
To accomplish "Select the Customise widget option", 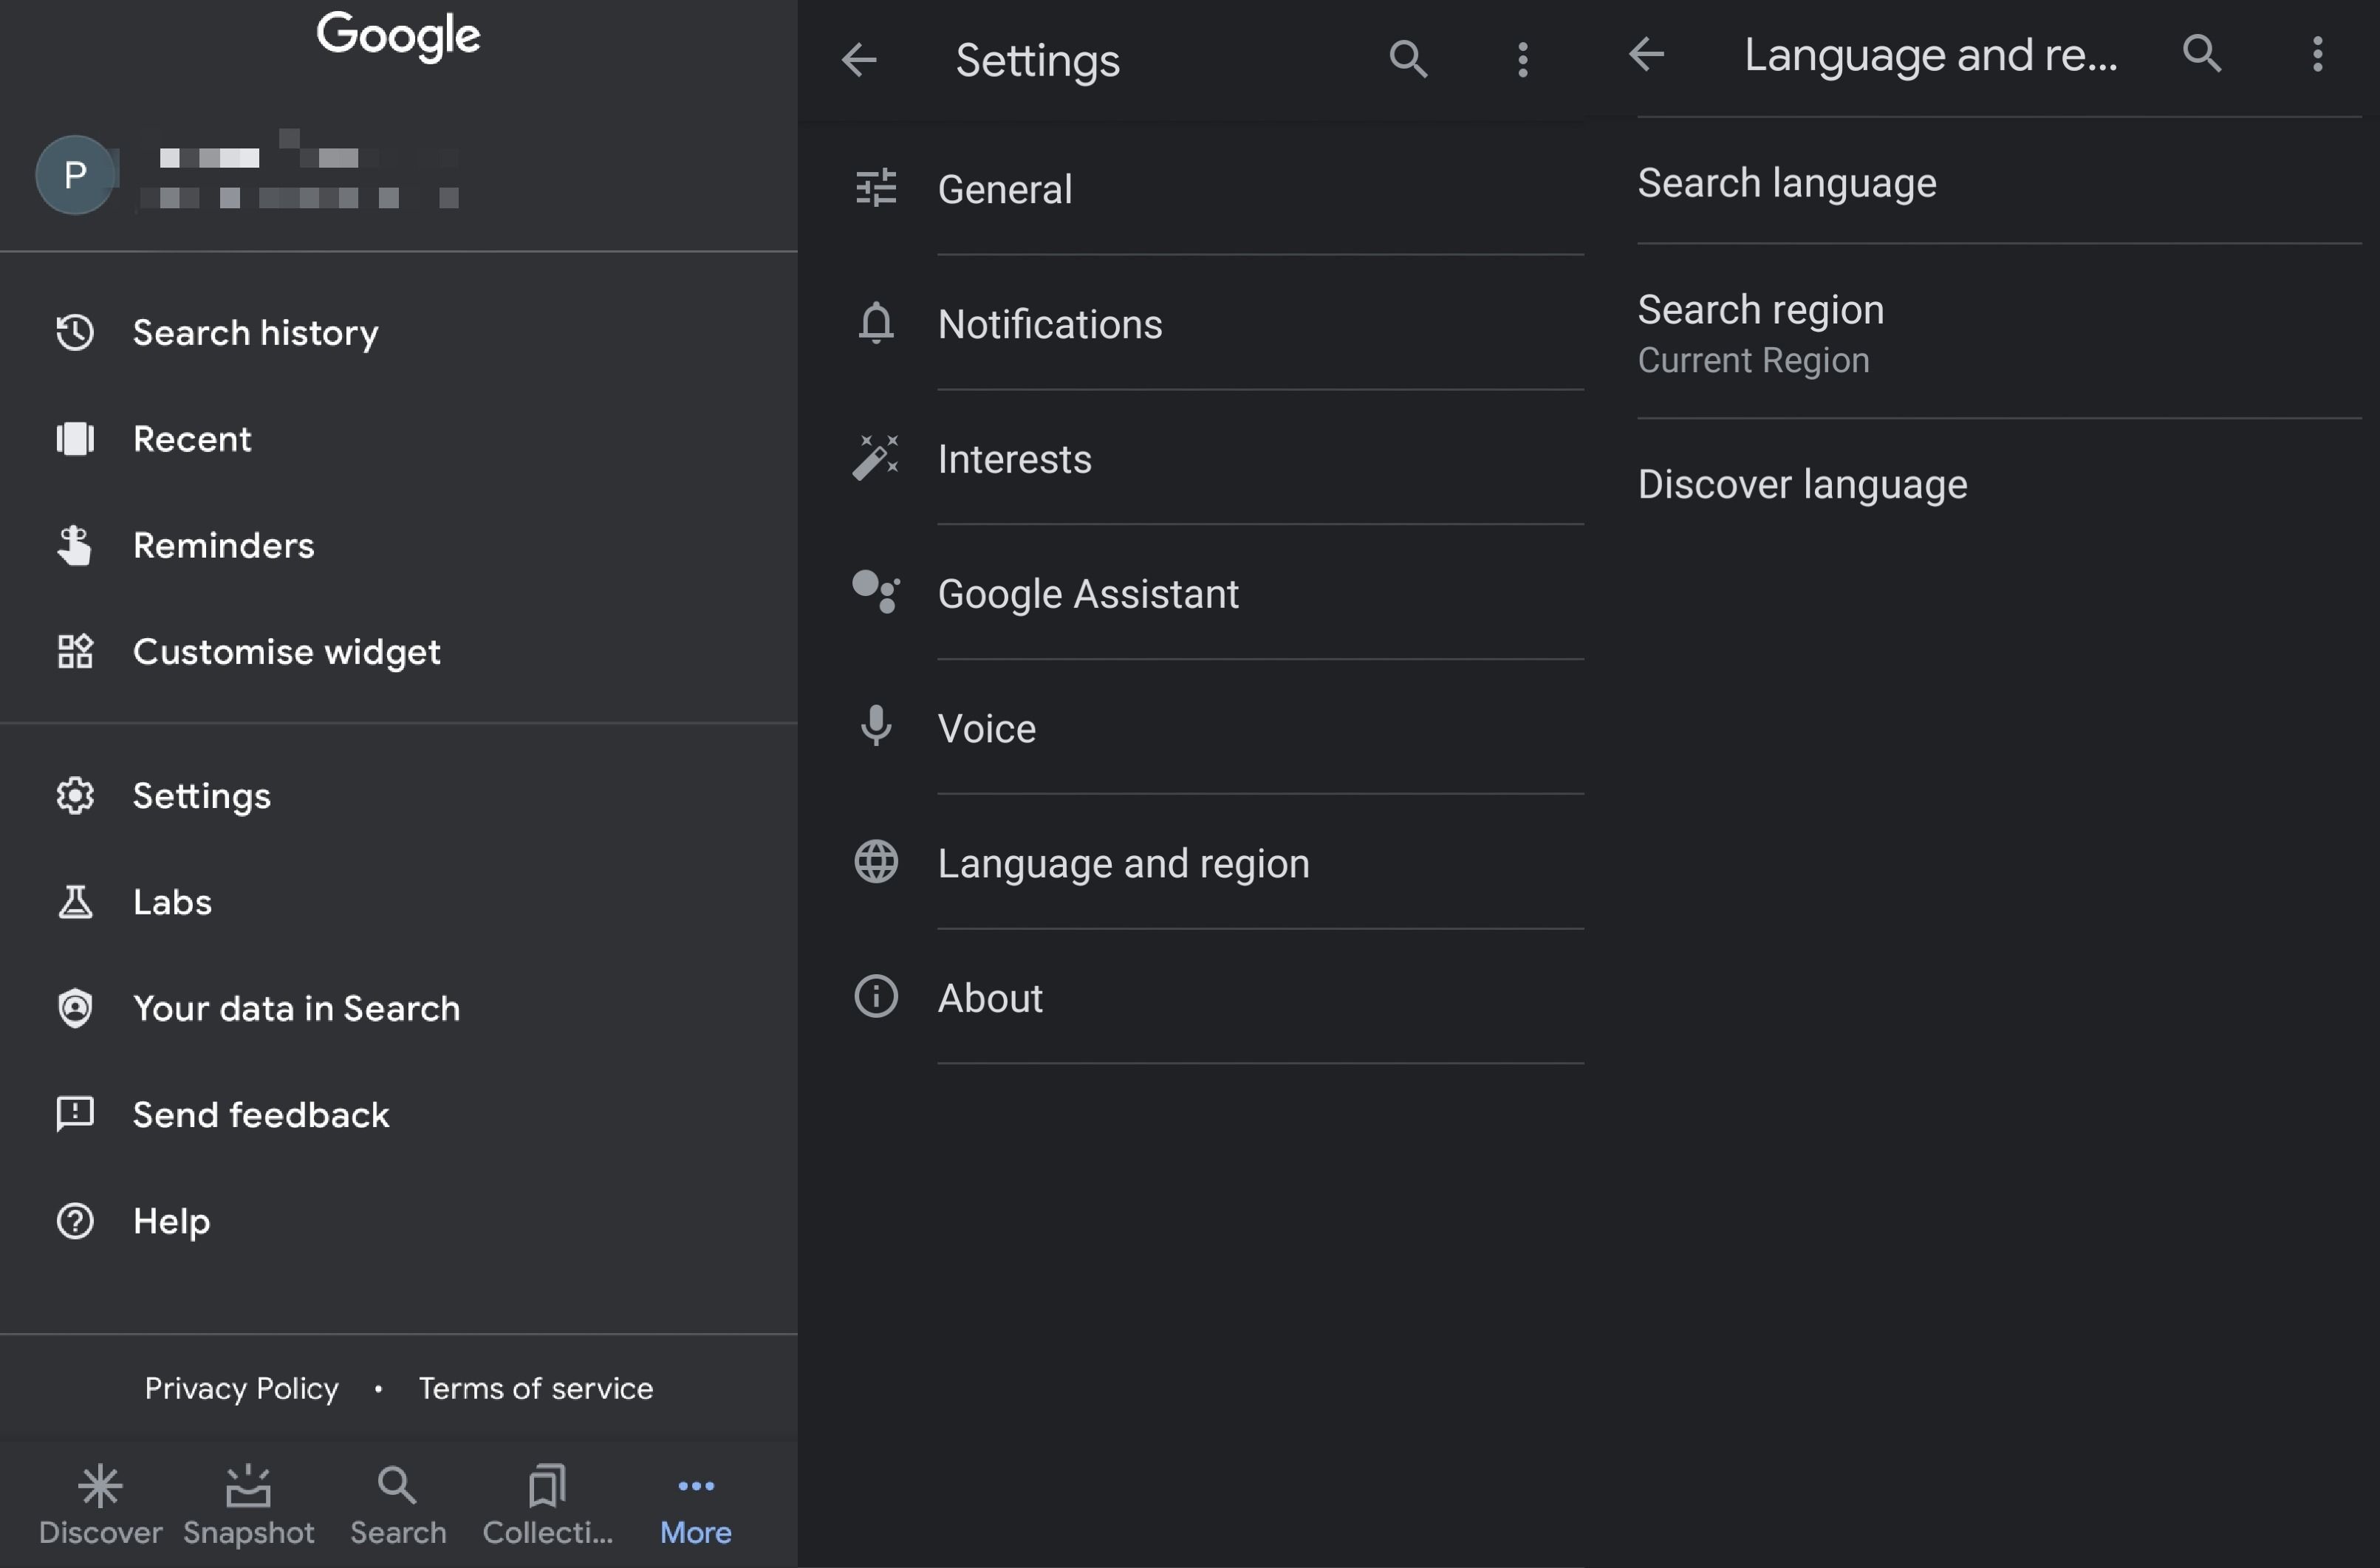I will [x=285, y=649].
